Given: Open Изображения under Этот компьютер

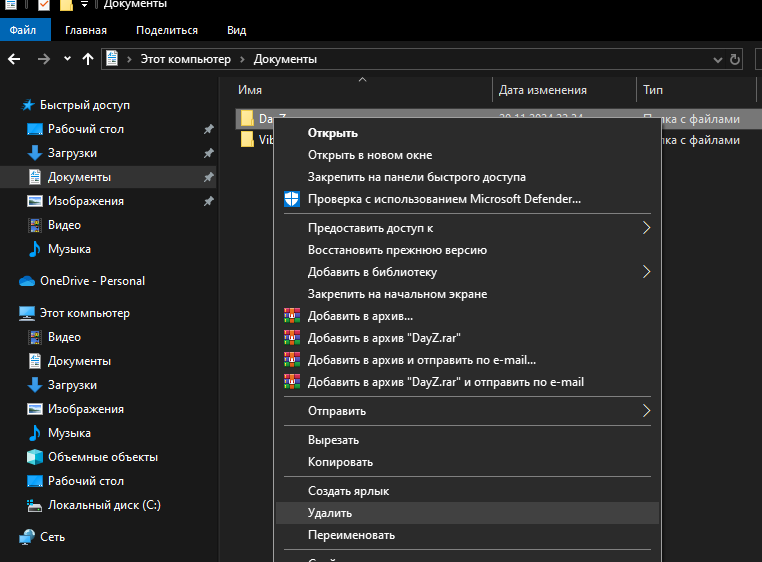Looking at the screenshot, I should [x=86, y=409].
